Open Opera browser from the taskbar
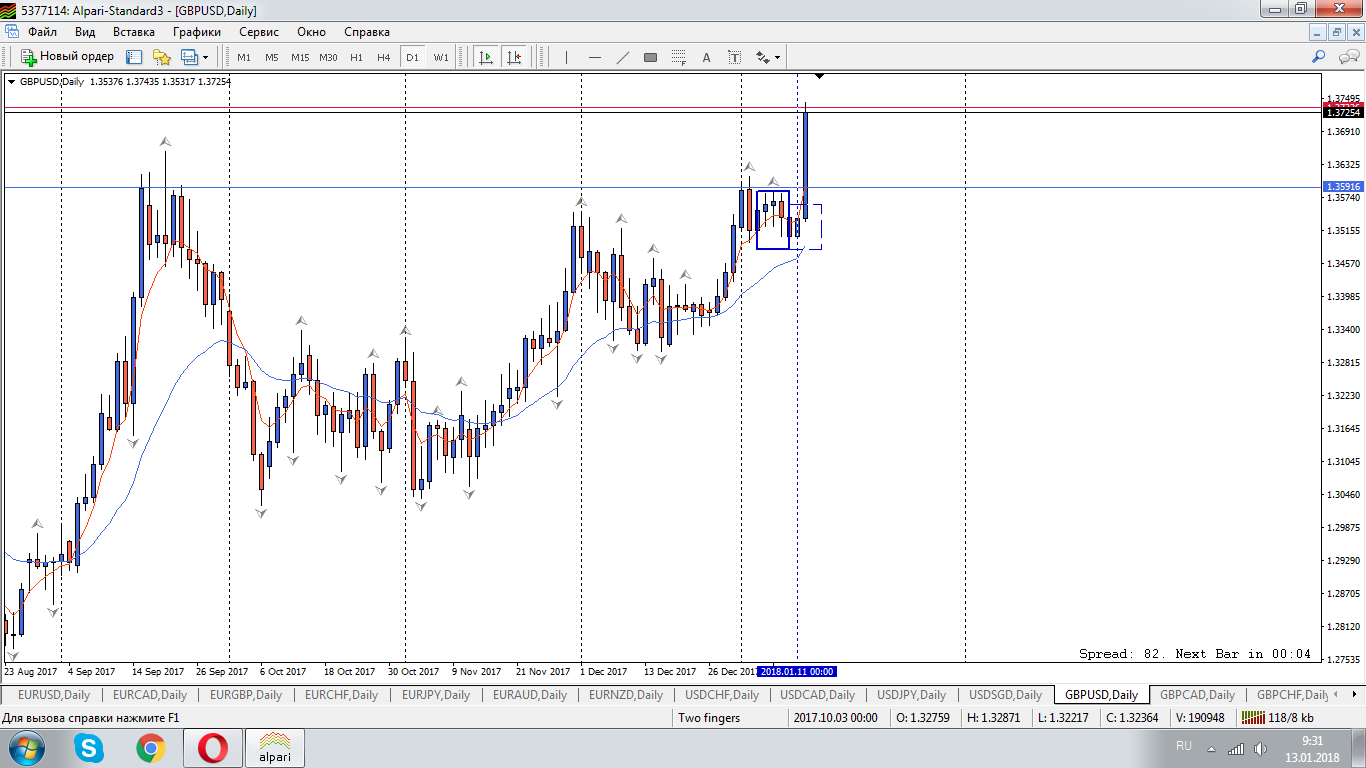Viewport: 1366px width, 768px height. point(213,748)
